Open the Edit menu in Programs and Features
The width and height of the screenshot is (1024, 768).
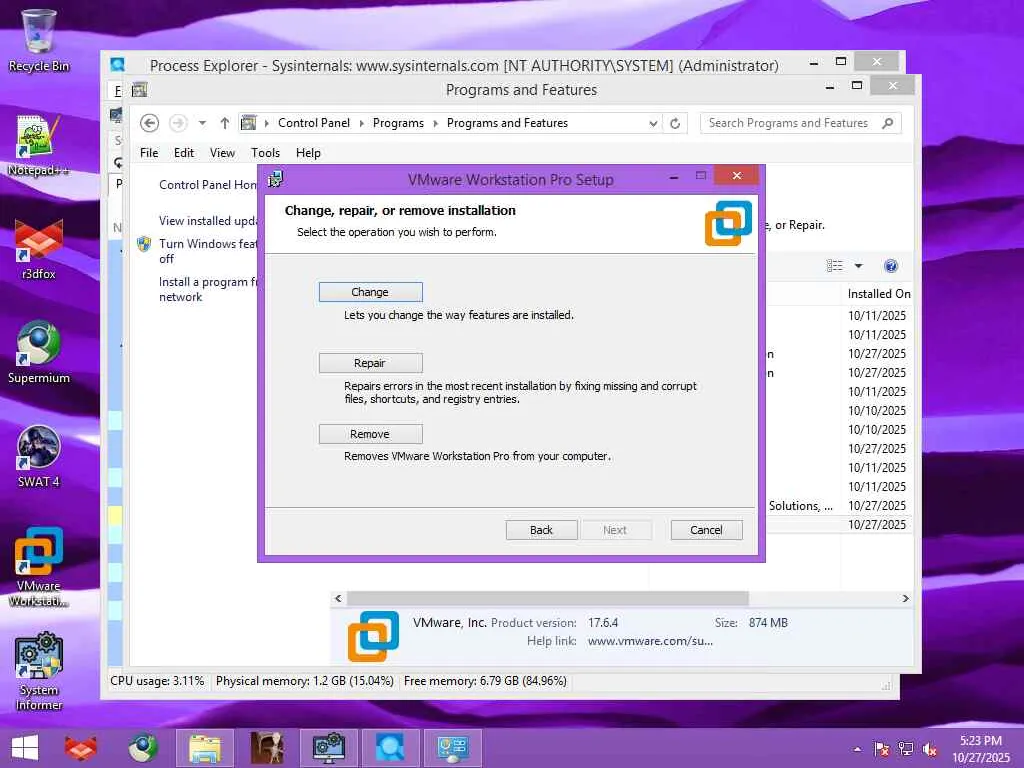point(184,153)
